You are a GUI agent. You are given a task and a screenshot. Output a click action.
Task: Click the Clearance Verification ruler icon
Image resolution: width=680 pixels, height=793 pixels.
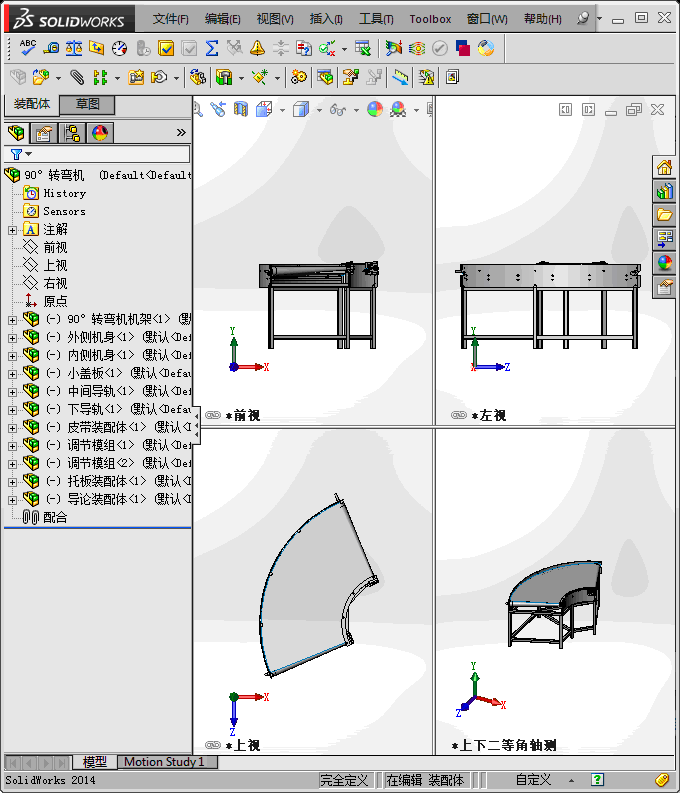400,77
